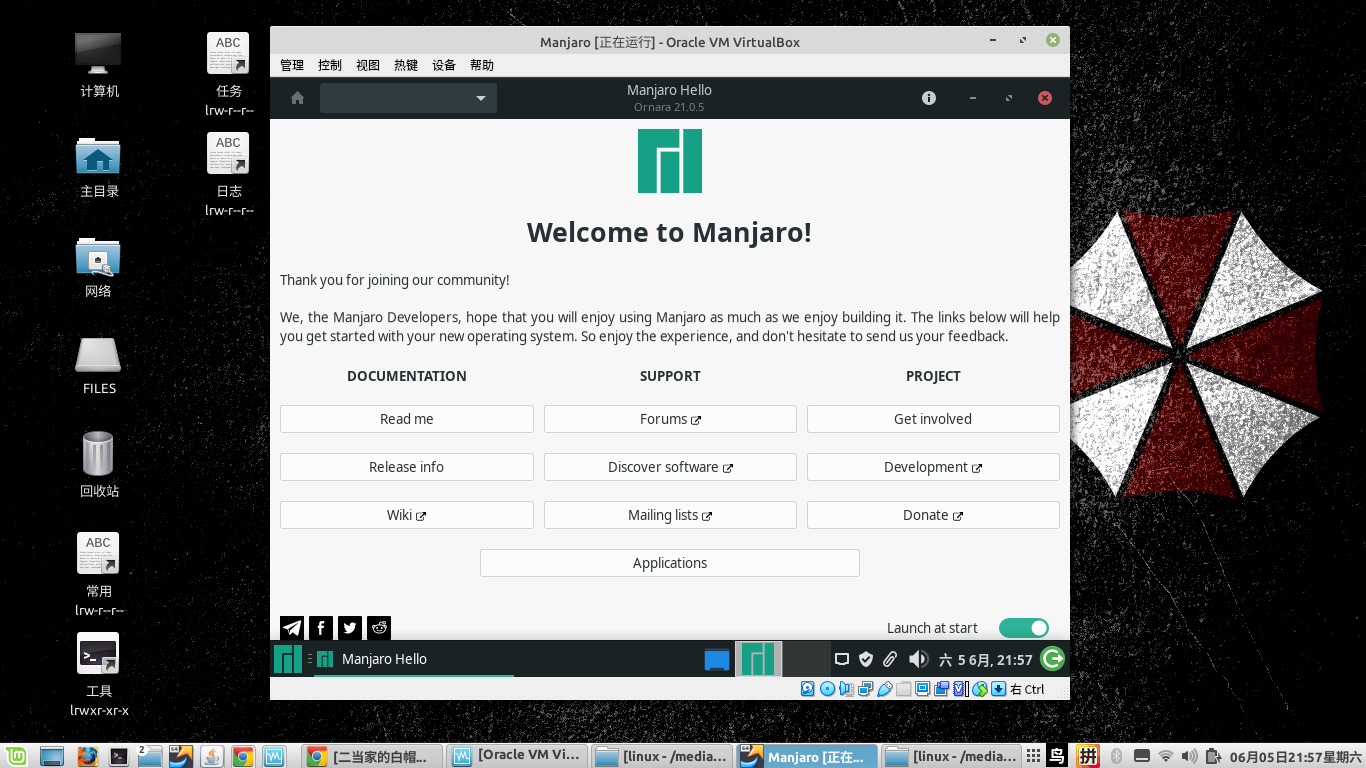
Task: Open the 帮助 menu in VirtualBox
Action: tap(482, 65)
